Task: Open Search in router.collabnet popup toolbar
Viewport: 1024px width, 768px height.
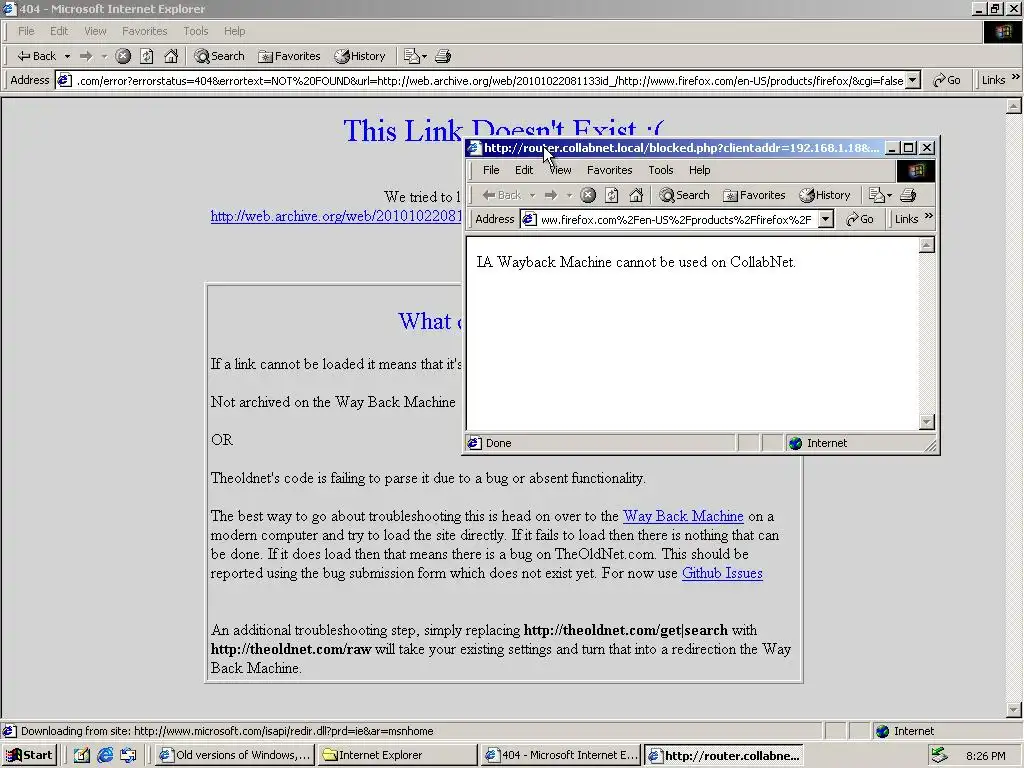Action: (x=684, y=195)
